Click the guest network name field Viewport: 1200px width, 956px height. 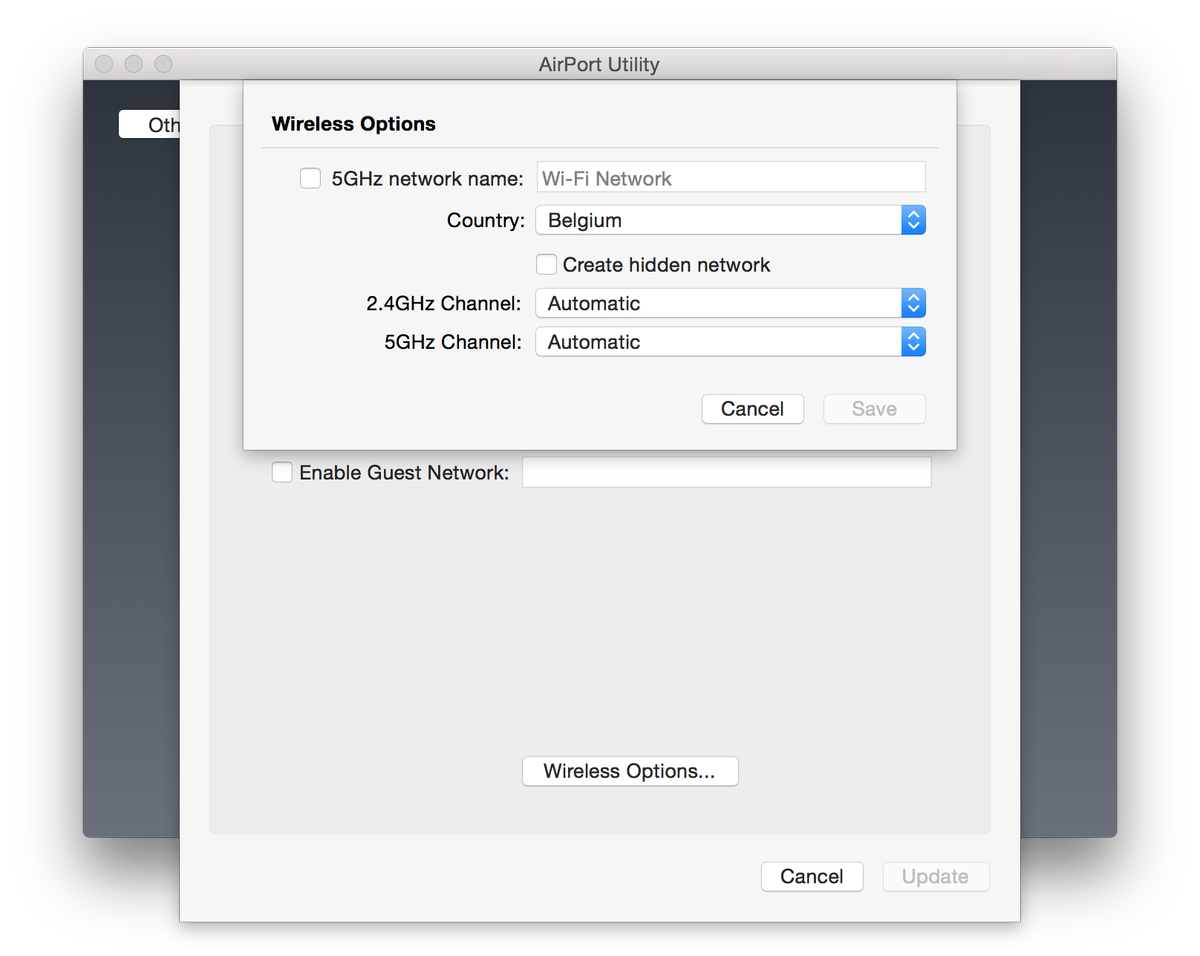(727, 472)
